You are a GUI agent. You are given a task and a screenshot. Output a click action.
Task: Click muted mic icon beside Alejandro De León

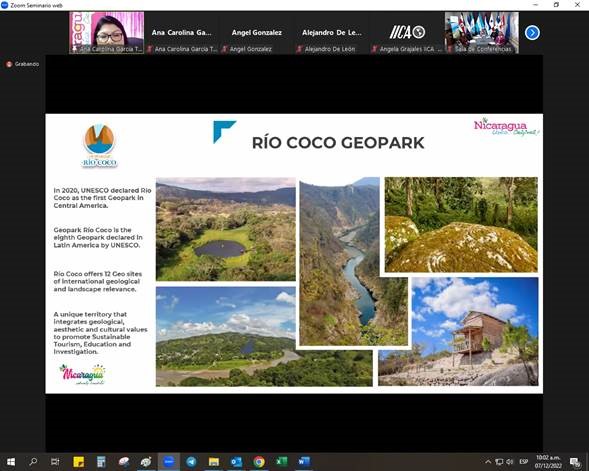(x=300, y=49)
